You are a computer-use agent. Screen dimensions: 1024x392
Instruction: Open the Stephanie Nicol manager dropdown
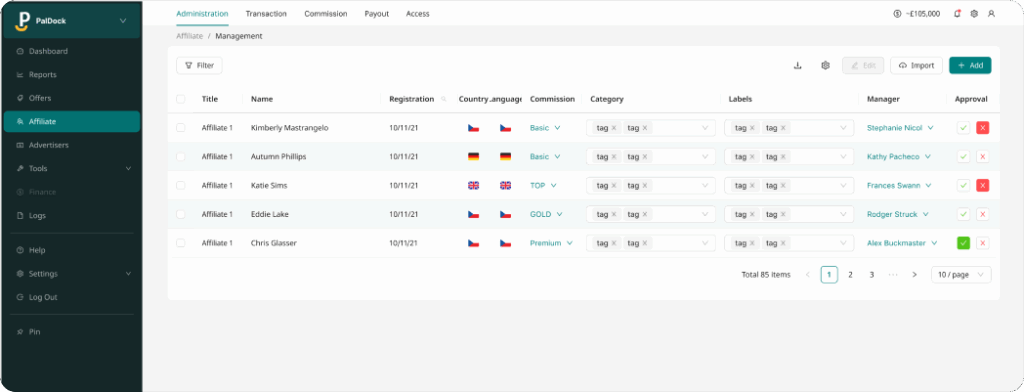[900, 128]
